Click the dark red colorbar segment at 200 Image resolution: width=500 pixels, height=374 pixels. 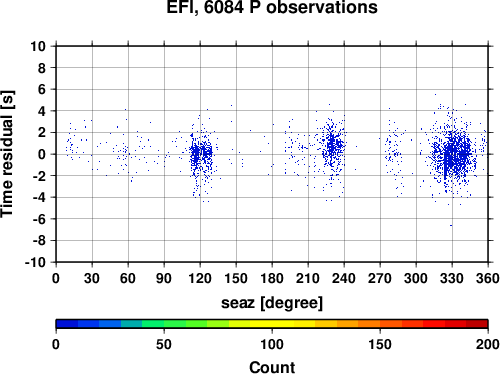477,324
